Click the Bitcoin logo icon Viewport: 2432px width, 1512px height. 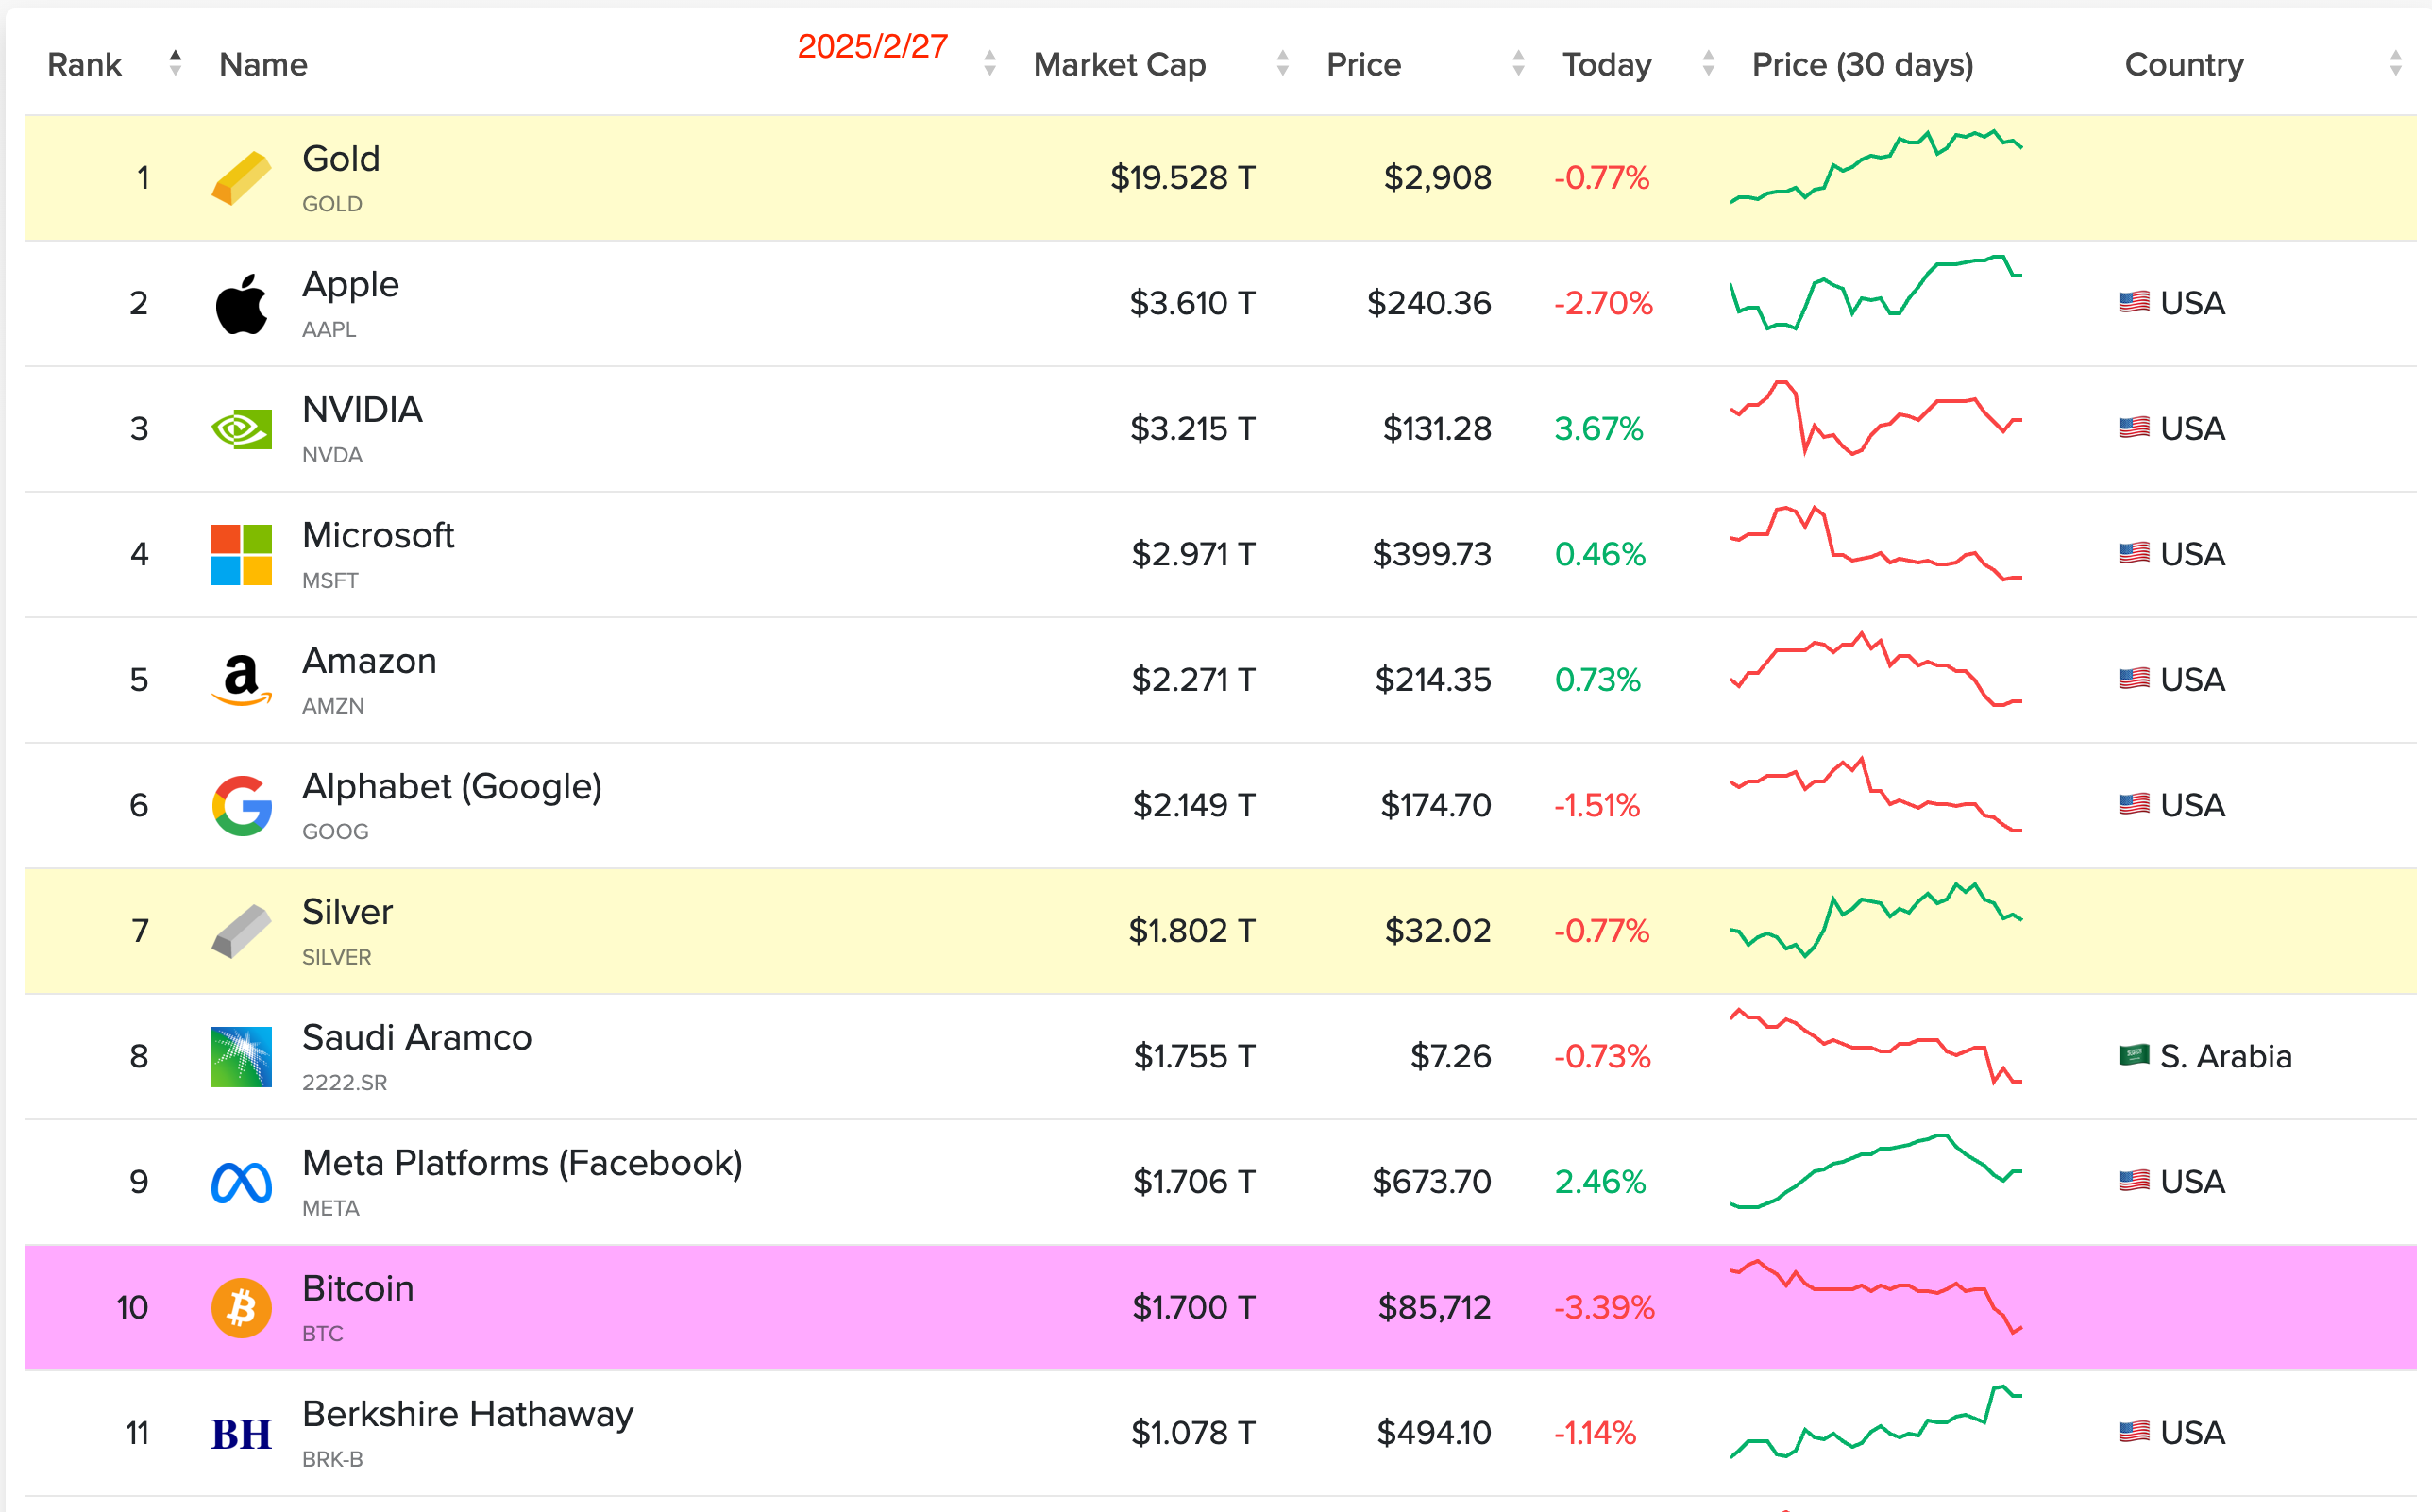point(241,1308)
